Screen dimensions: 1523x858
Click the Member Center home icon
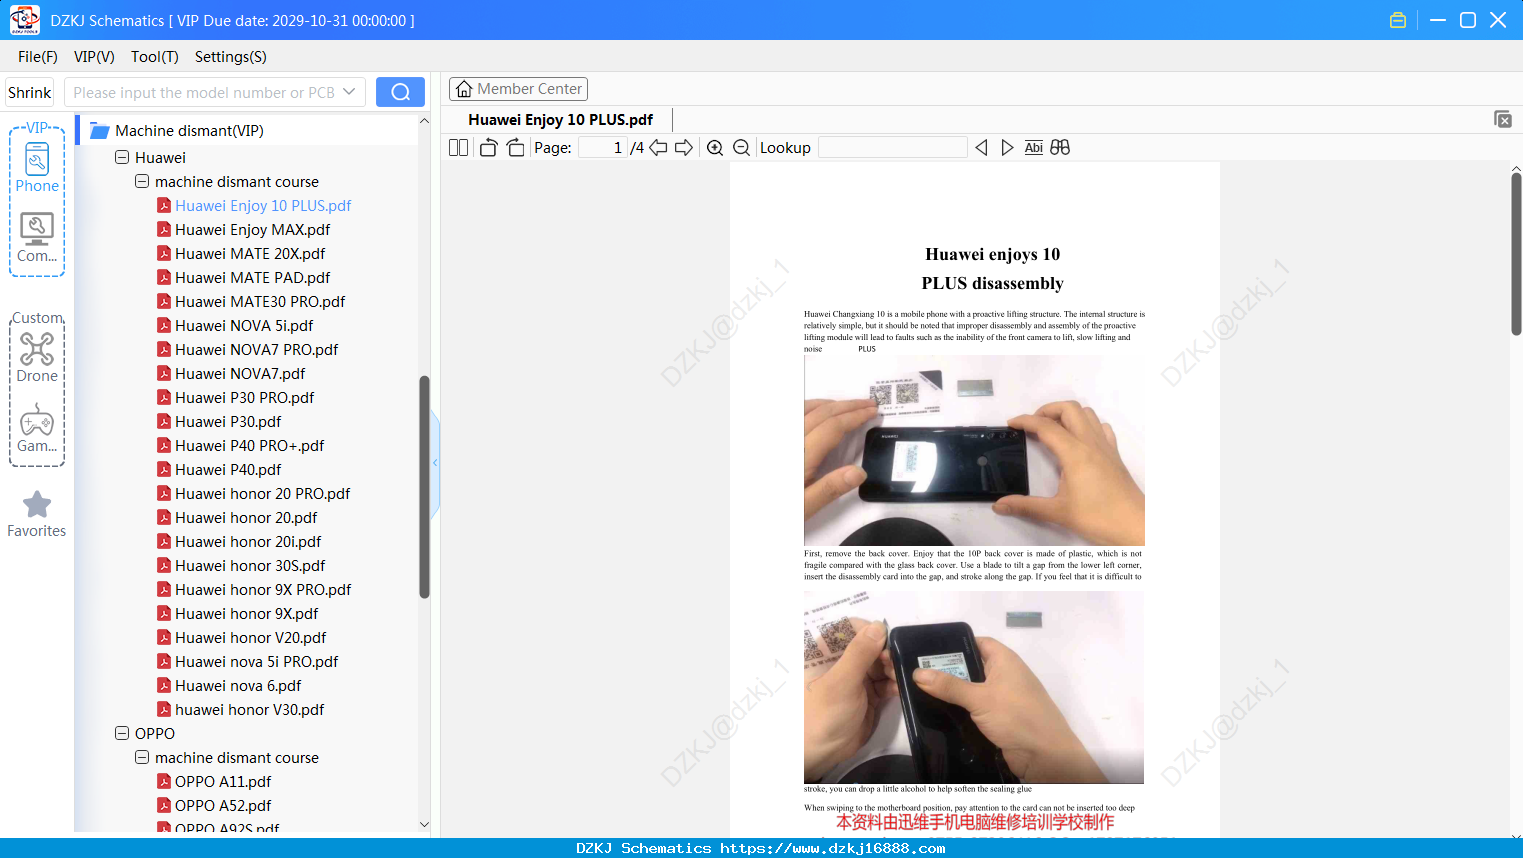464,89
